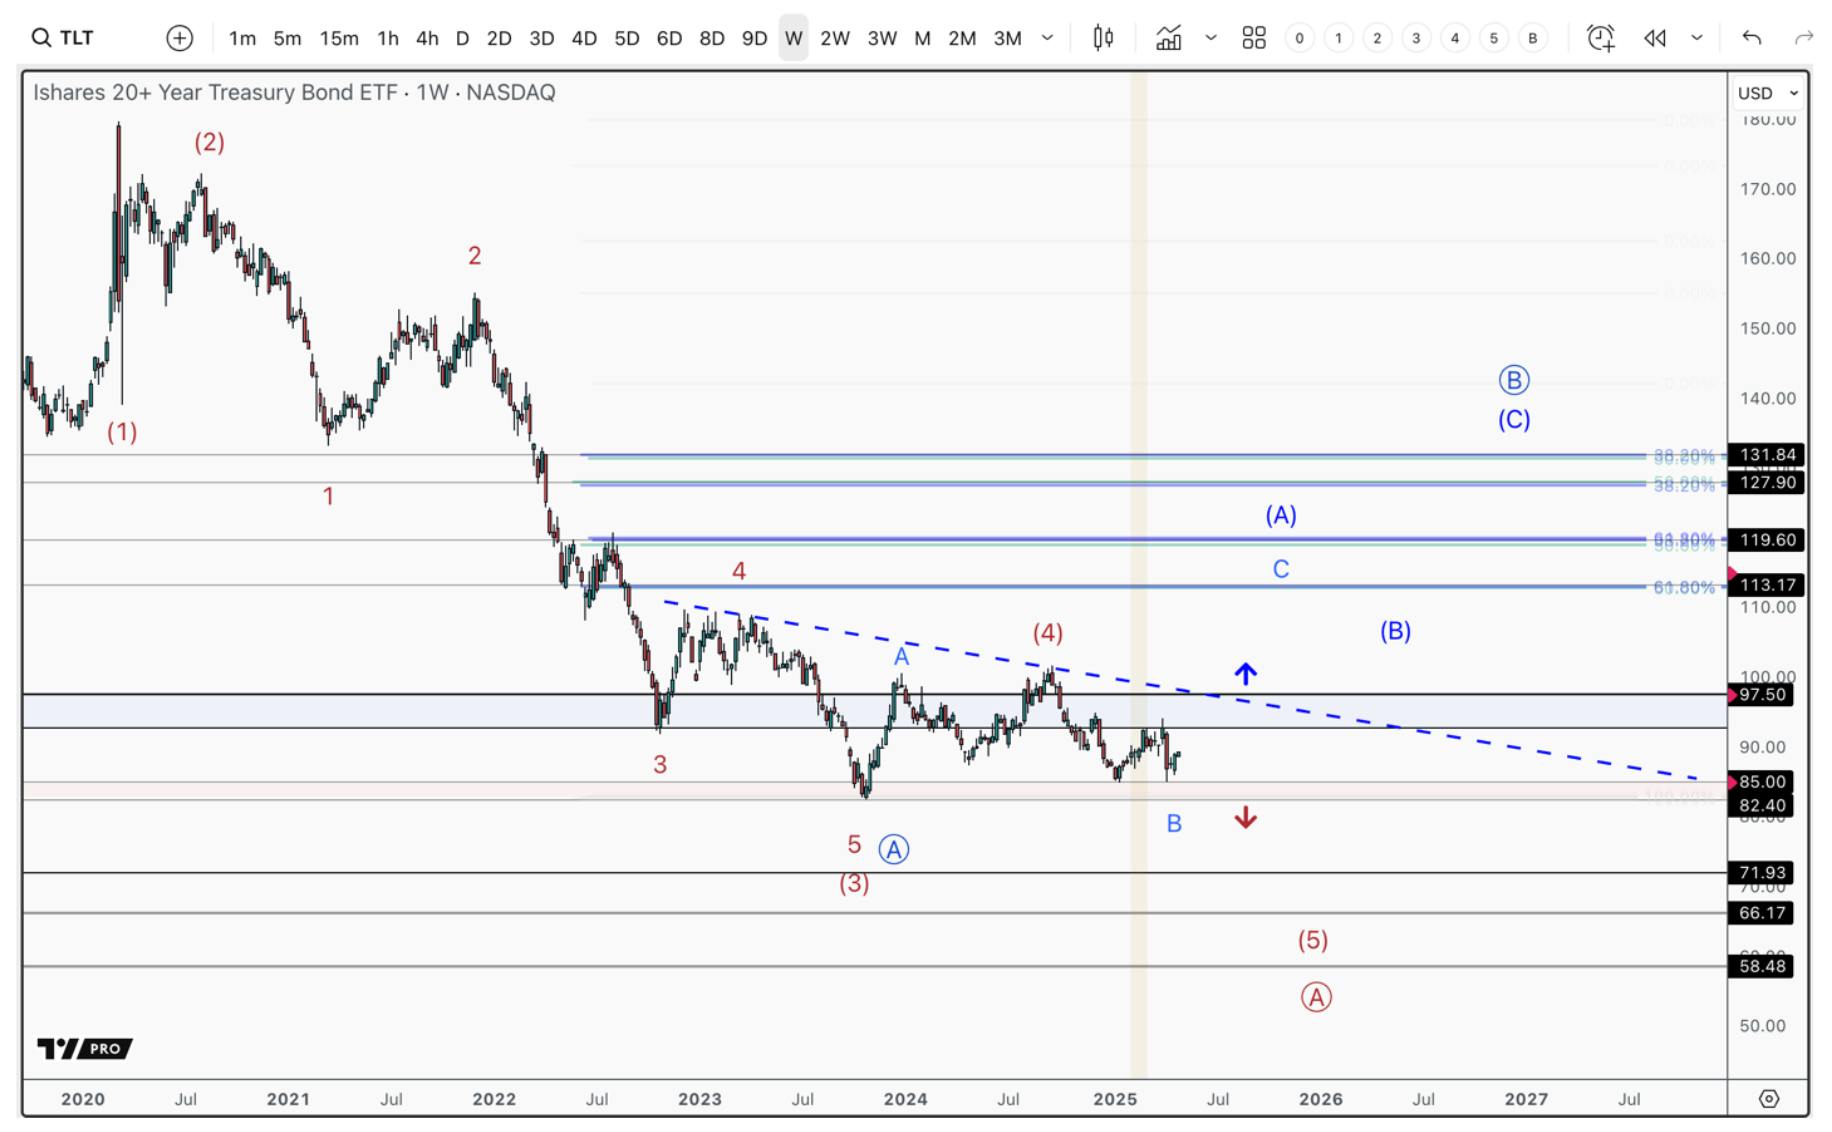The width and height of the screenshot is (1832, 1132).
Task: Select the 8D timeframe
Action: [712, 38]
